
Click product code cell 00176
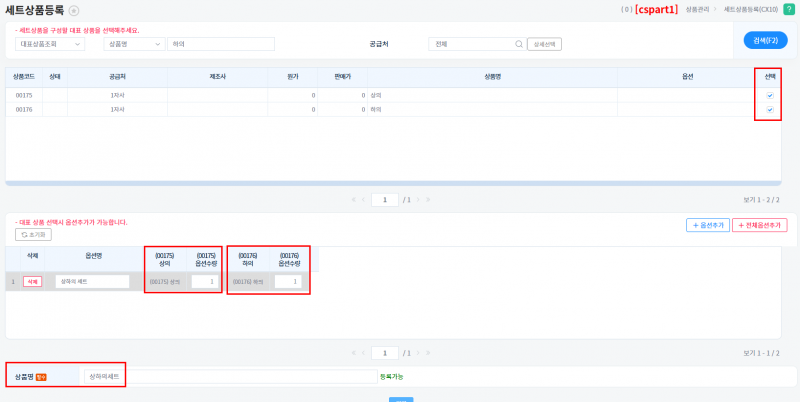[x=24, y=110]
